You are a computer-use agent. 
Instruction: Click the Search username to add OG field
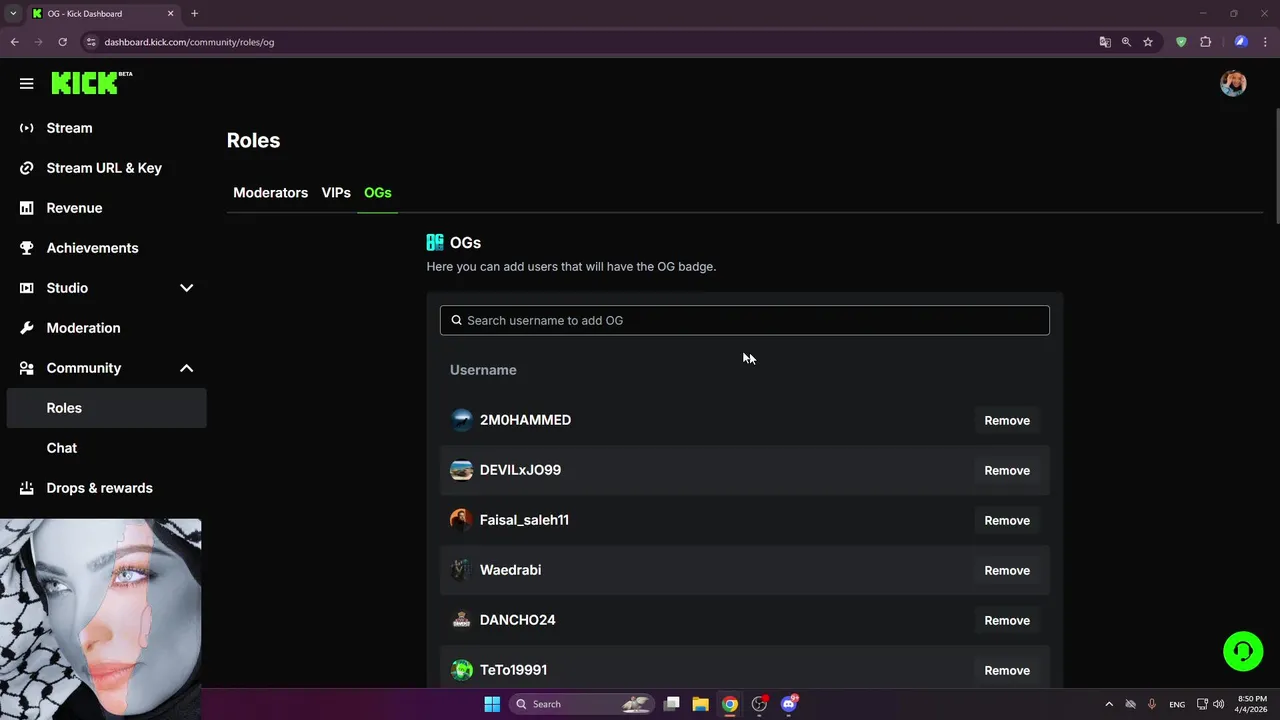(745, 320)
